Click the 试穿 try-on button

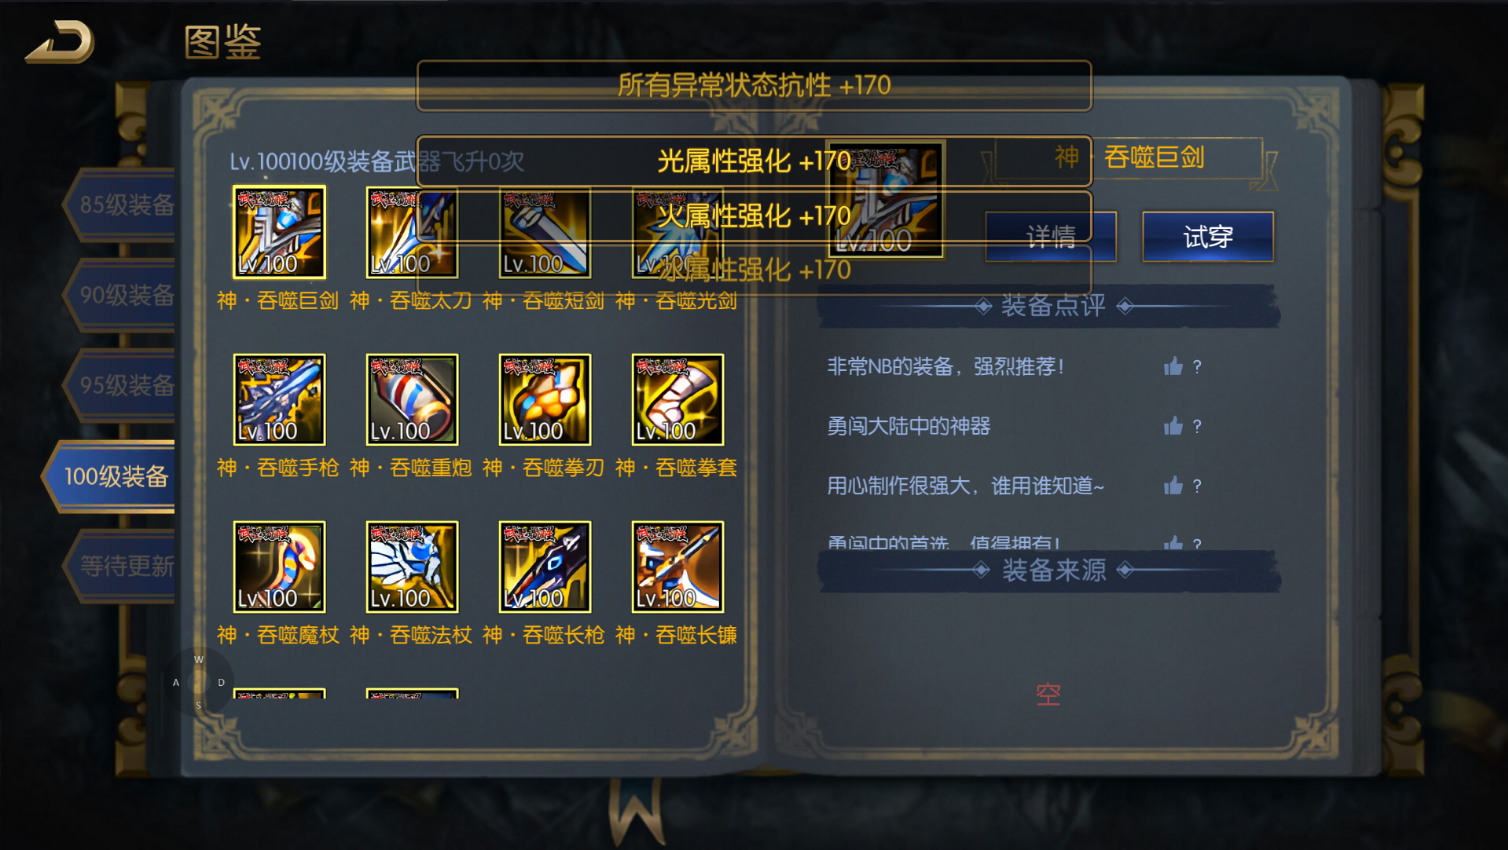[1208, 237]
